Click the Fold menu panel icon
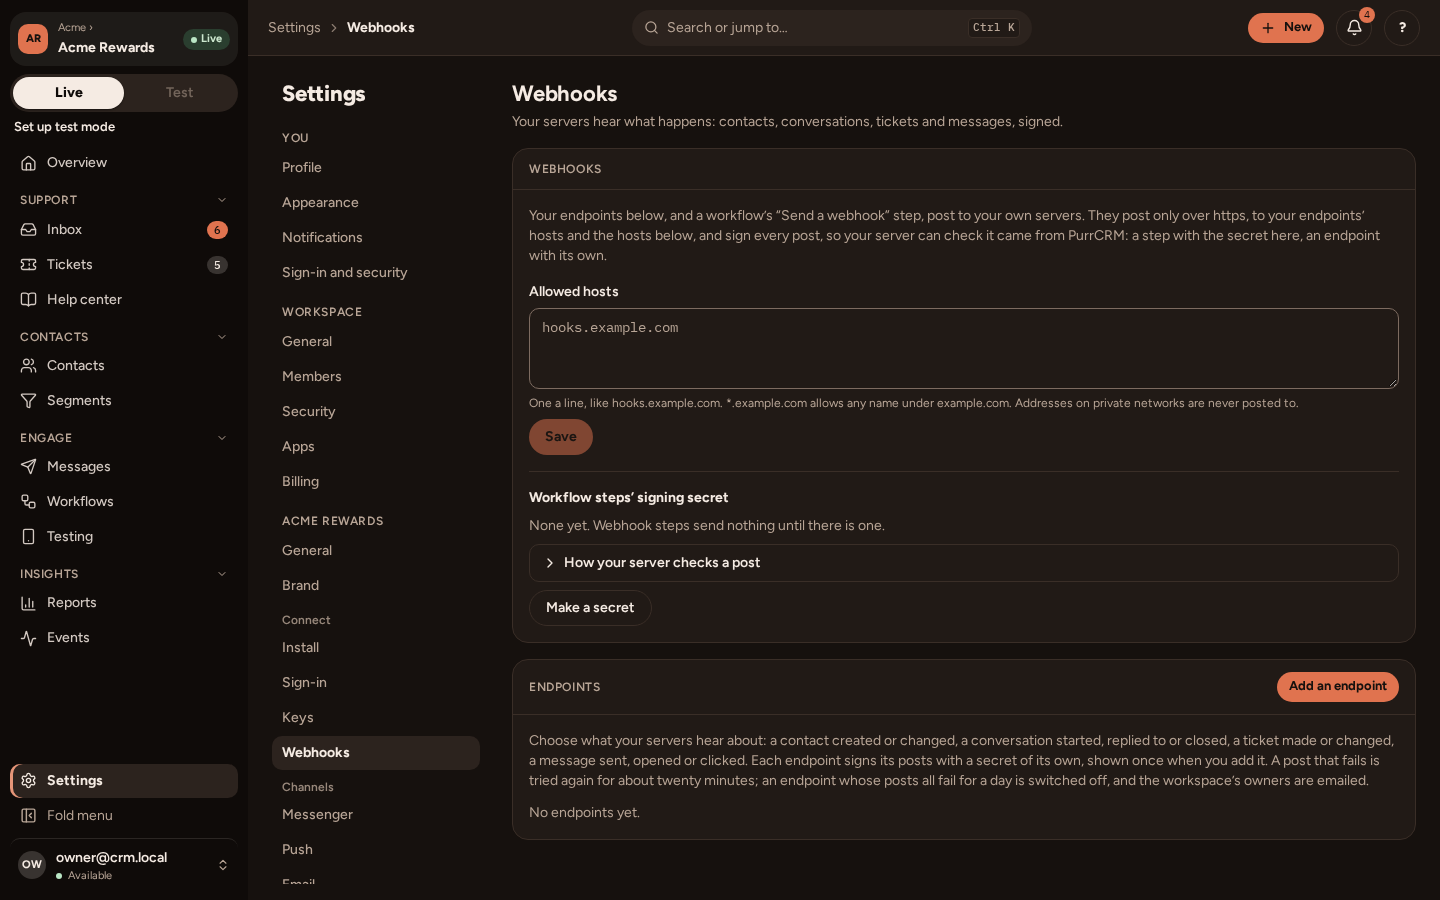Screen dimensions: 1440x900 29,816
